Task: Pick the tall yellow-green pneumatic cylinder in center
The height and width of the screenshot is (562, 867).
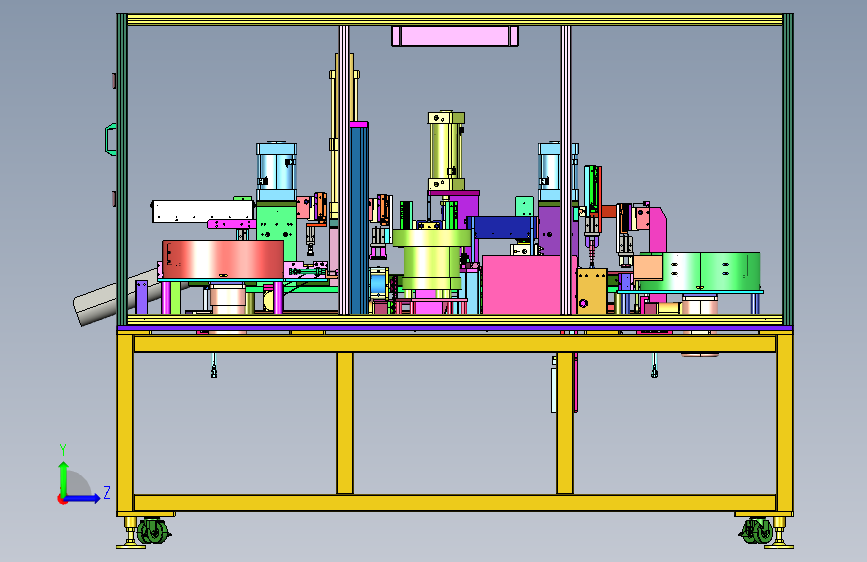Action: pyautogui.click(x=446, y=151)
